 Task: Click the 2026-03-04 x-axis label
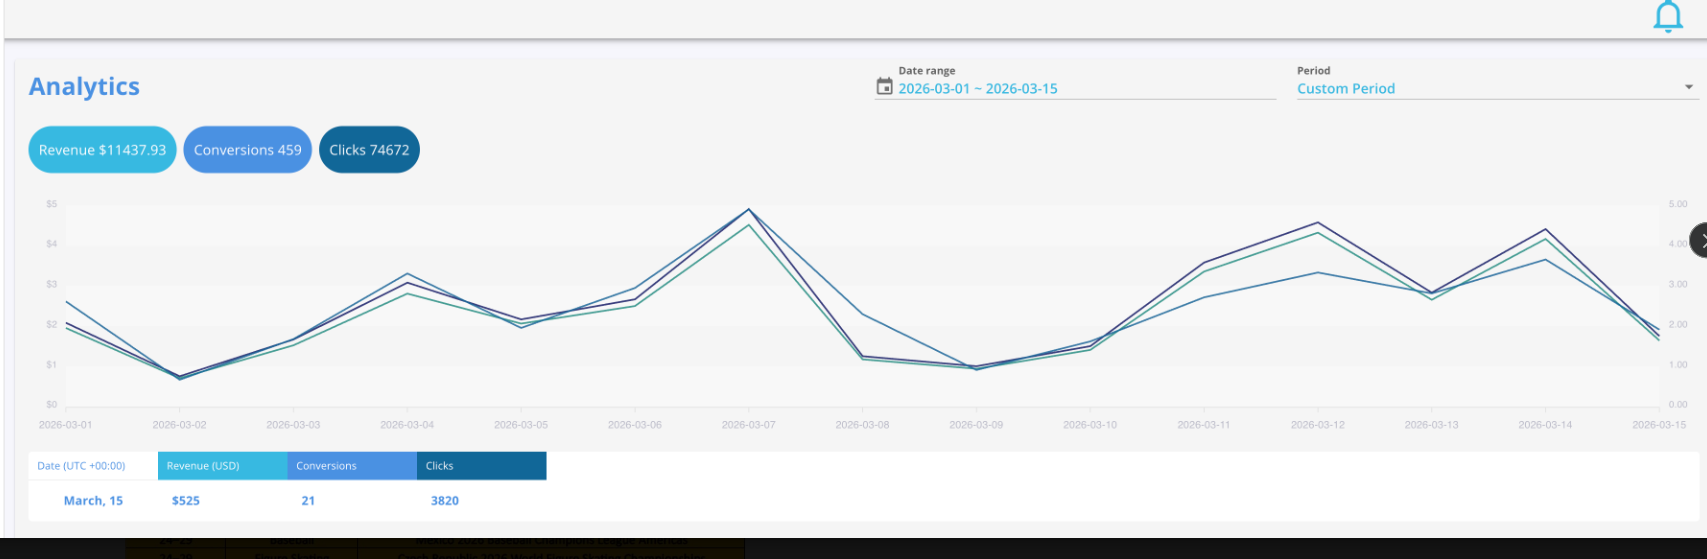(407, 425)
